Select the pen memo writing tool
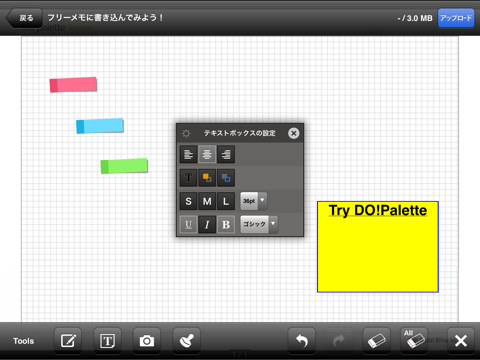This screenshot has height=360, width=480. click(68, 341)
